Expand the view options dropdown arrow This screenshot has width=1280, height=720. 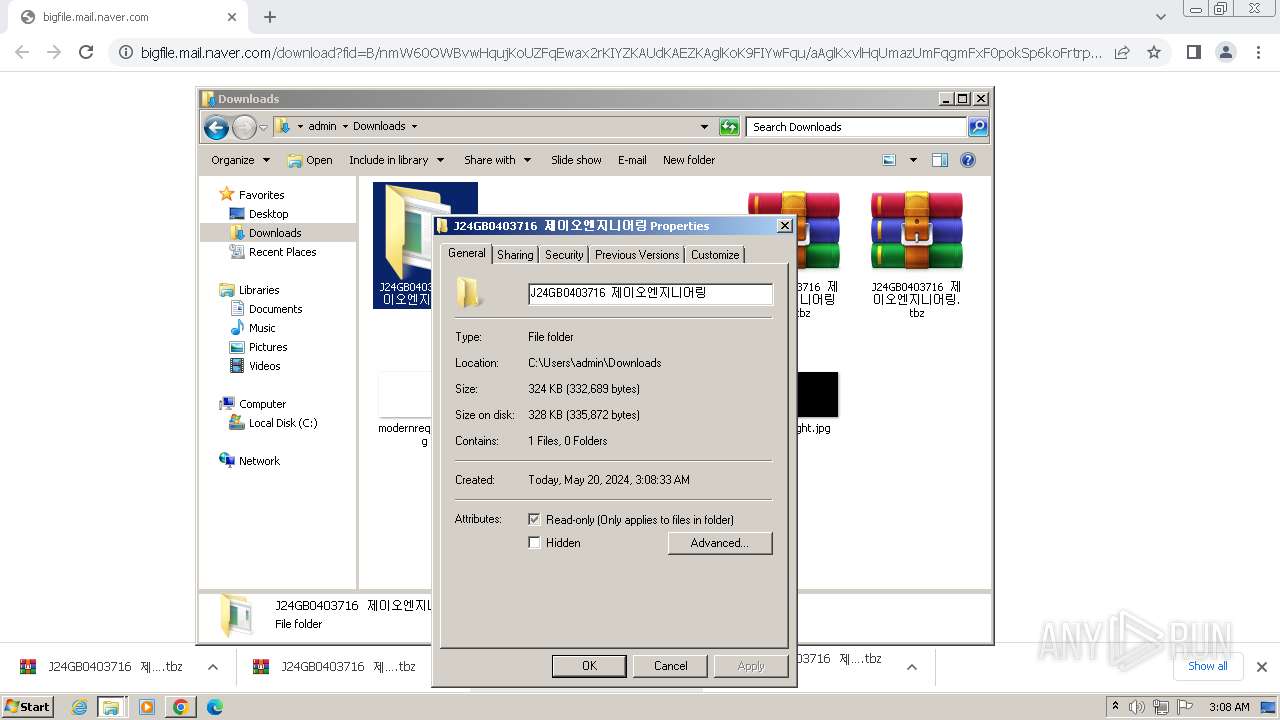click(x=913, y=160)
